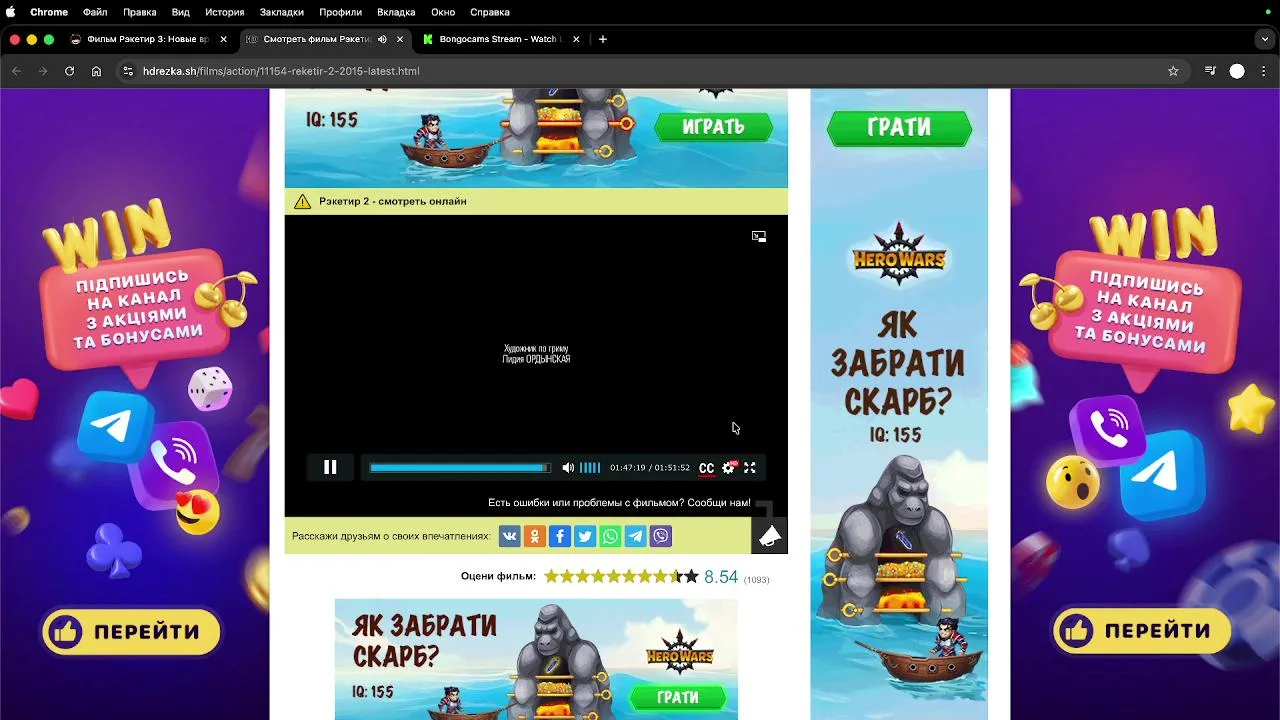Close the Смотреть фильм Рэкетир tab
Viewport: 1280px width, 720px height.
click(x=400, y=39)
